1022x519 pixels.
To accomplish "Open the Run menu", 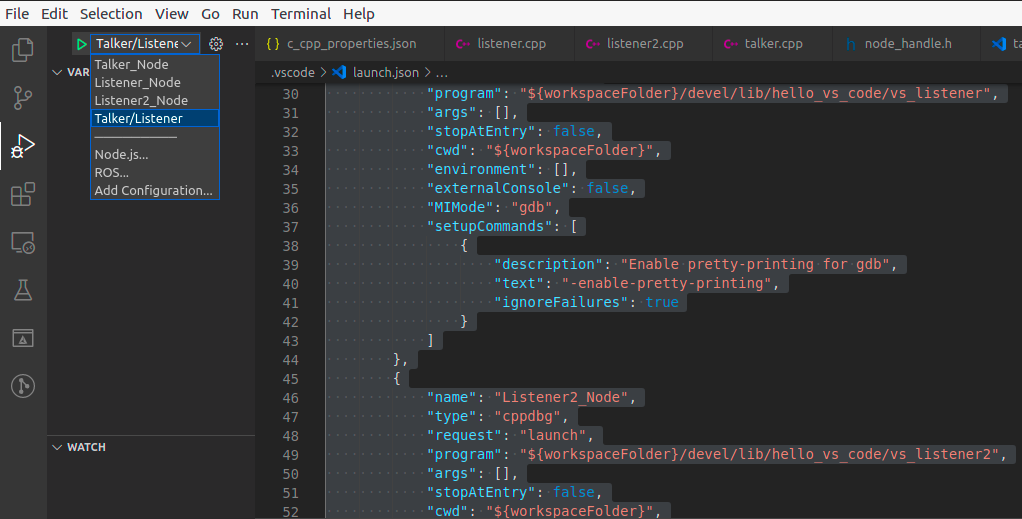I will click(x=245, y=14).
